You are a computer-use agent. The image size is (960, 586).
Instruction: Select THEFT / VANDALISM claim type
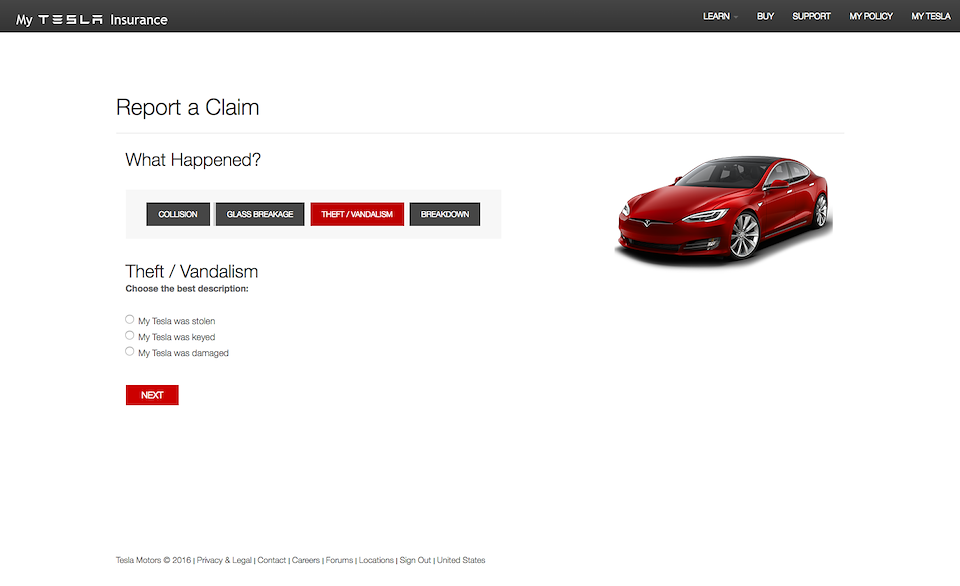tap(357, 214)
